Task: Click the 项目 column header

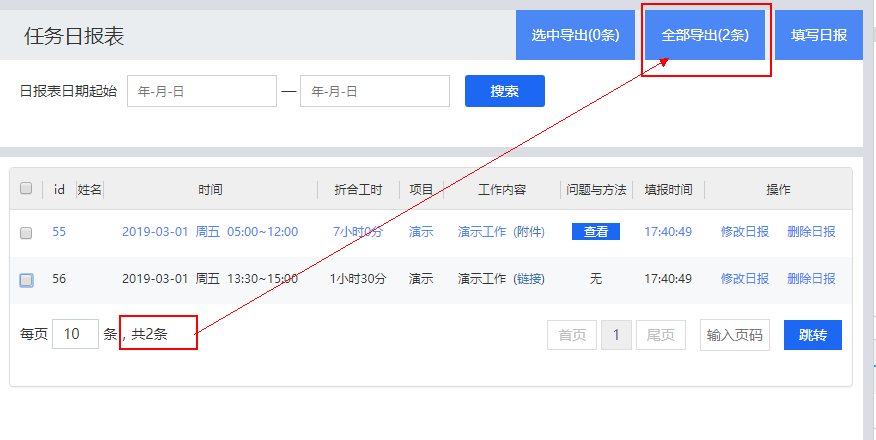Action: click(x=421, y=190)
